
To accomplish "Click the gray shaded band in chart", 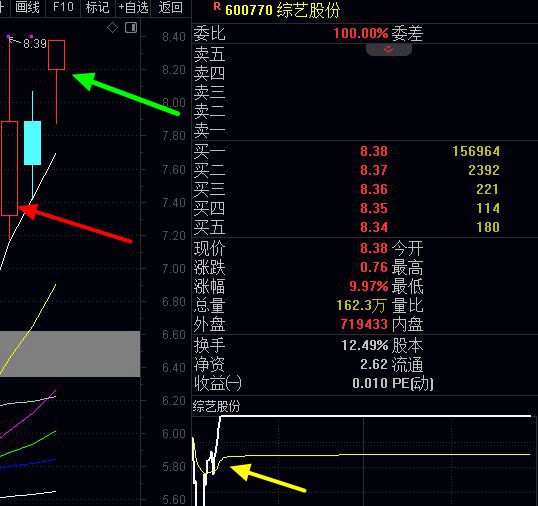I will coord(70,354).
